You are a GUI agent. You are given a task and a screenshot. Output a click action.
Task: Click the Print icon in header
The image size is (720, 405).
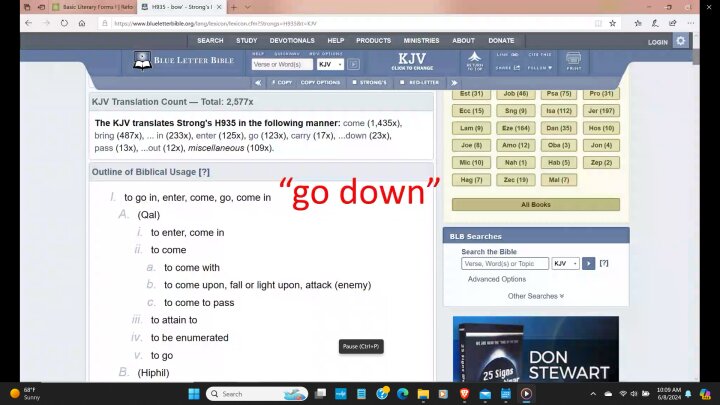[574, 61]
